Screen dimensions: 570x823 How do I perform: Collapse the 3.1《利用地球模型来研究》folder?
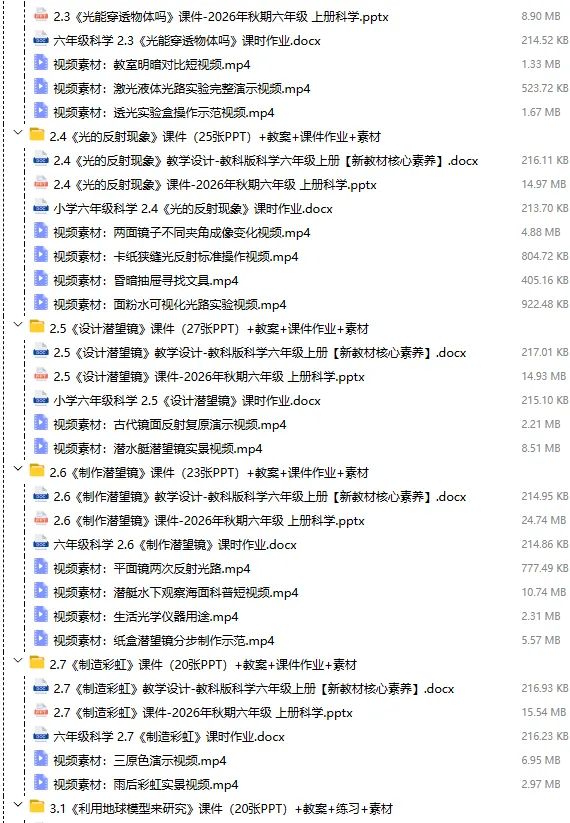pyautogui.click(x=17, y=805)
